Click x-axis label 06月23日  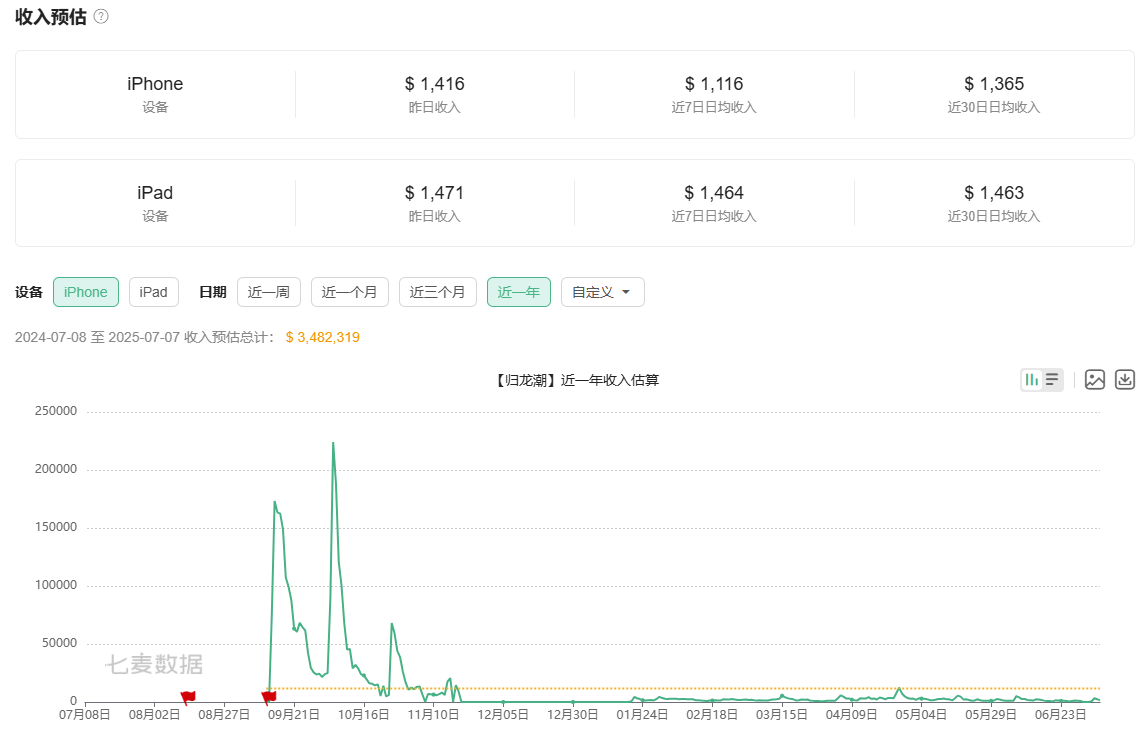tap(1060, 714)
